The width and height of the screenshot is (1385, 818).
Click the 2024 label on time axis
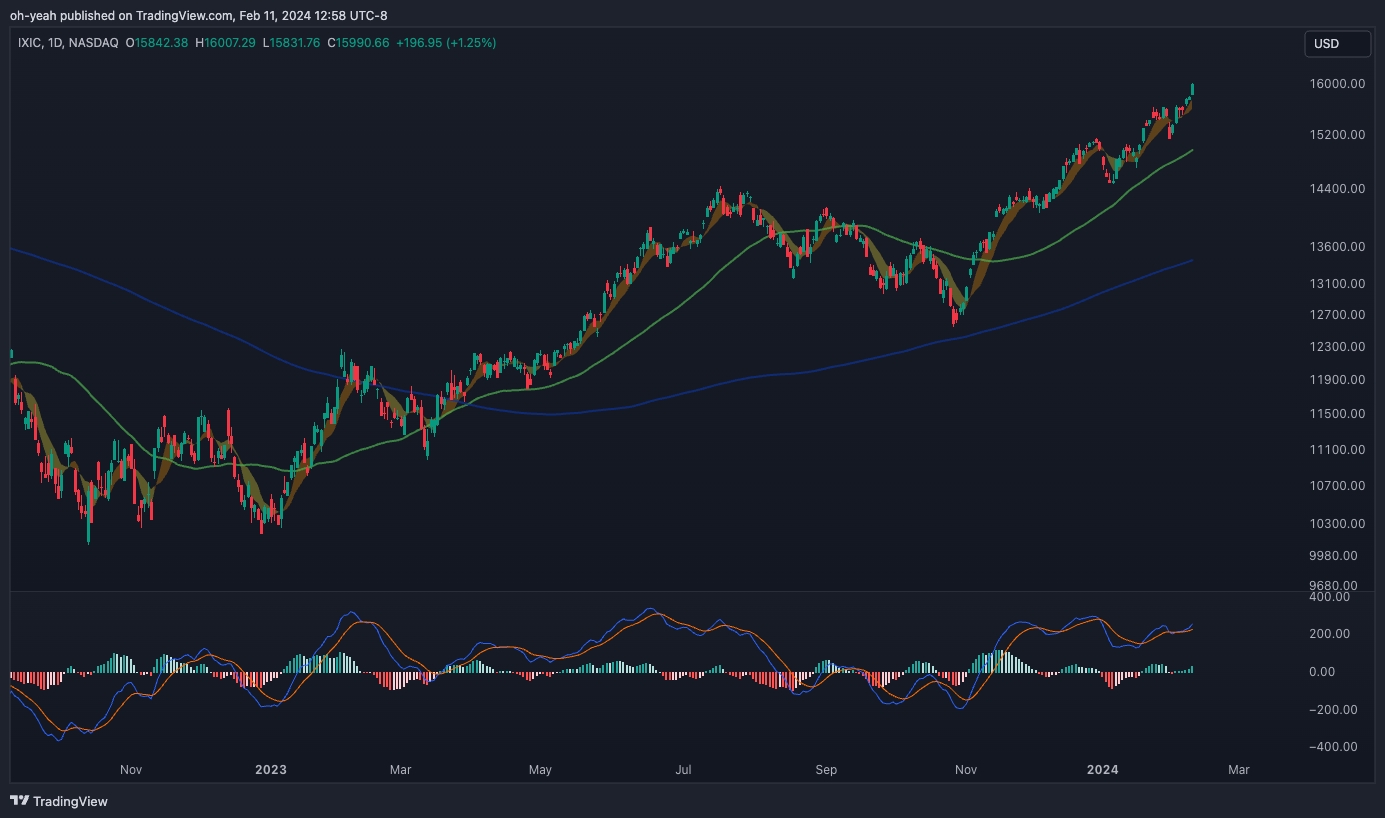[1102, 770]
